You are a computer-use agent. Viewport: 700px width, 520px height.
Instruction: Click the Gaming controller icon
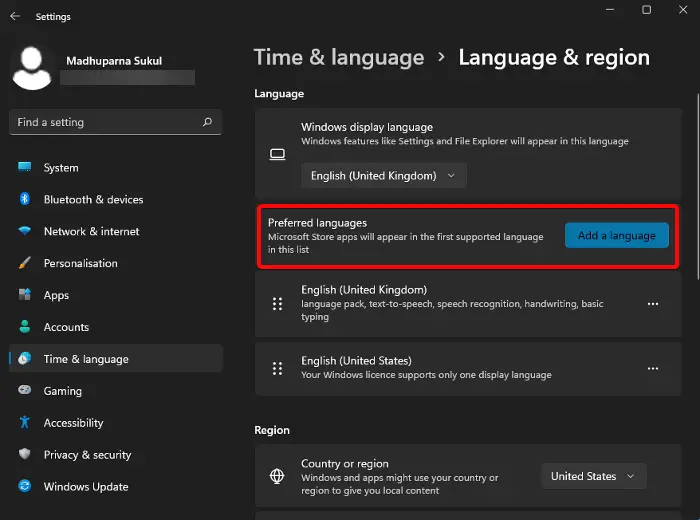(x=25, y=390)
